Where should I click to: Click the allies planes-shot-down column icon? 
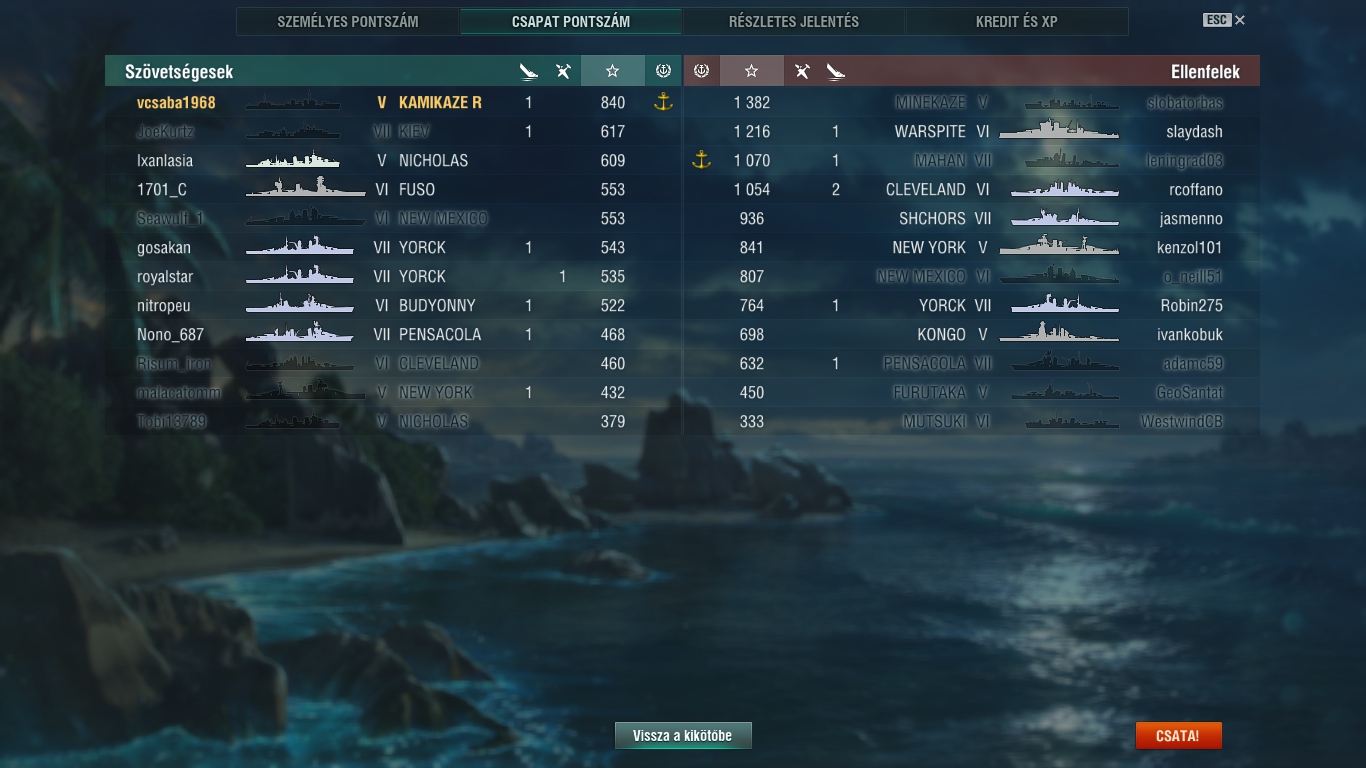tap(563, 71)
